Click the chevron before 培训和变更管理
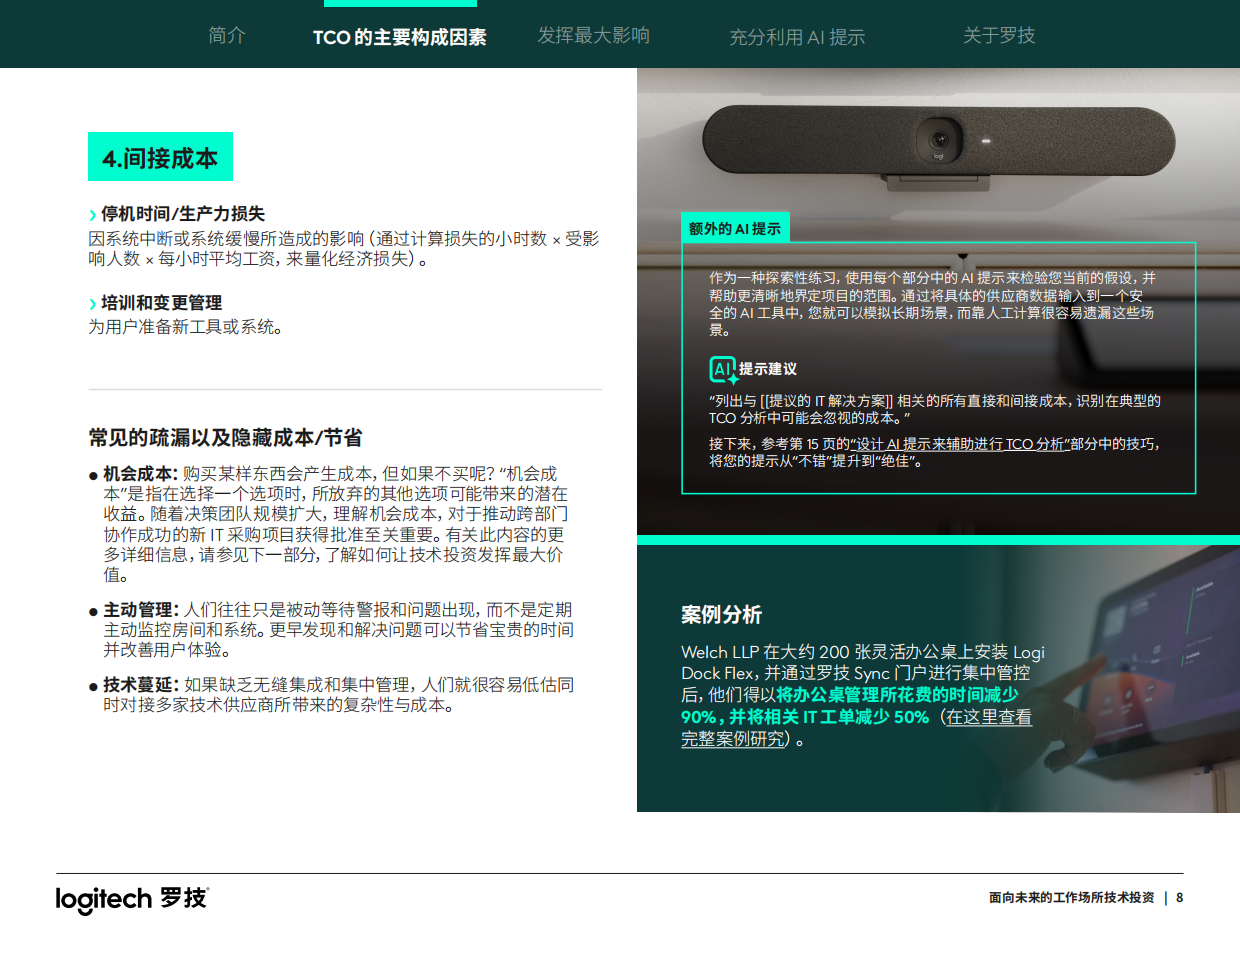 coord(92,304)
